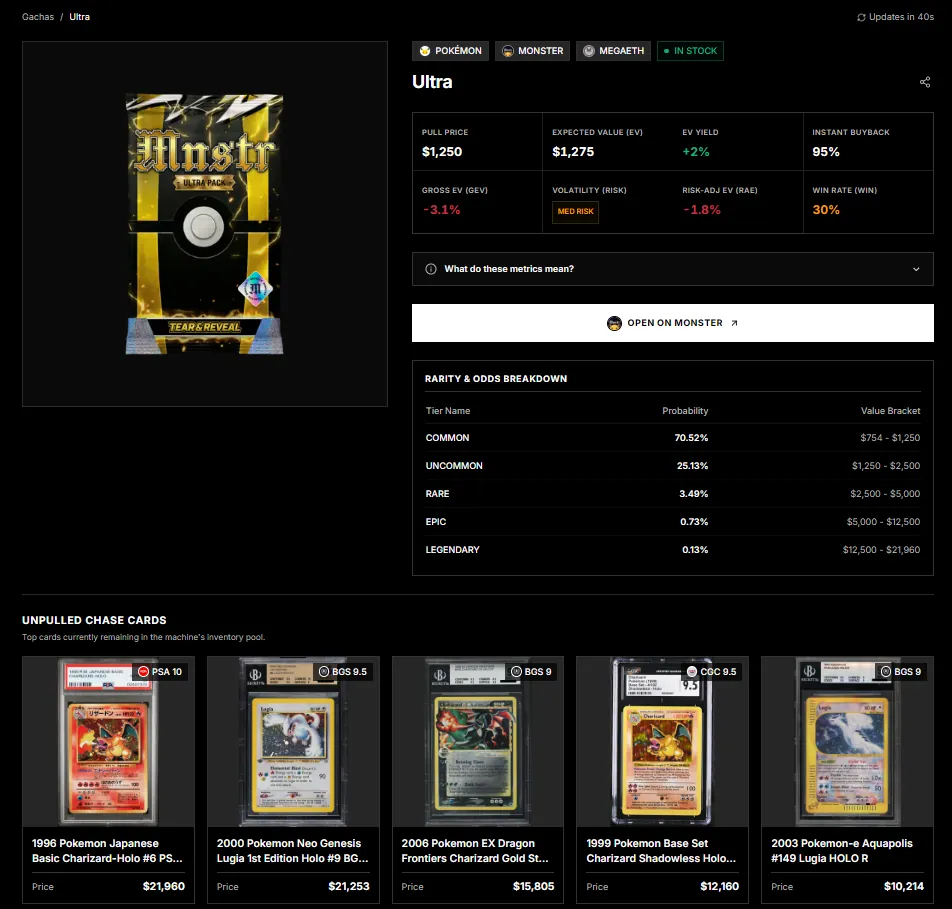This screenshot has width=952, height=909.
Task: Click the refresh icon beside Updates timer
Action: (x=861, y=18)
